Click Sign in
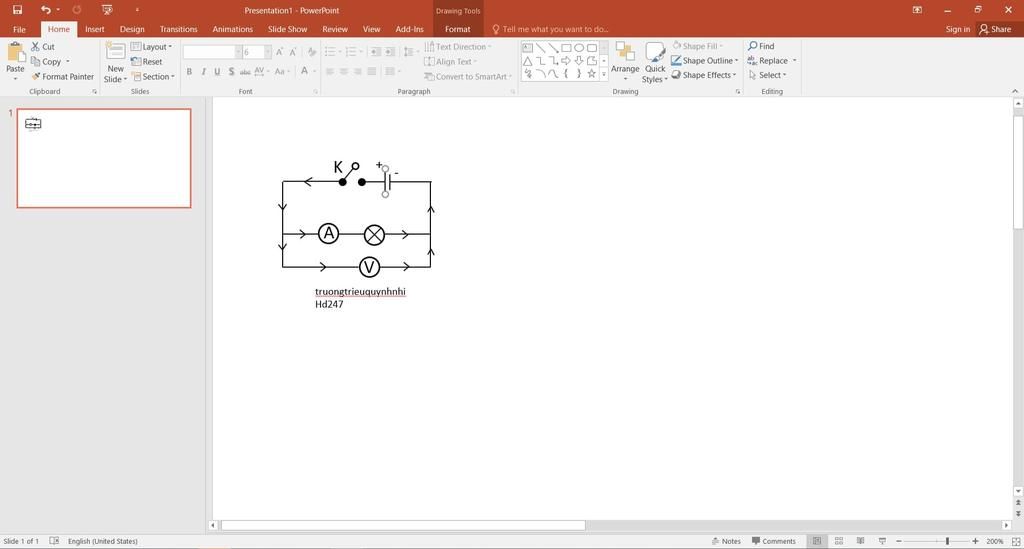Viewport: 1024px width, 549px height. coord(957,29)
